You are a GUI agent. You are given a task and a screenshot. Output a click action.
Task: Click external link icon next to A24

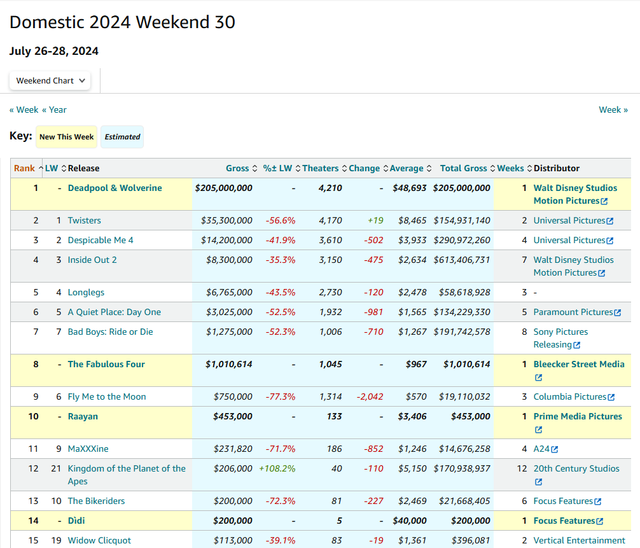(555, 449)
